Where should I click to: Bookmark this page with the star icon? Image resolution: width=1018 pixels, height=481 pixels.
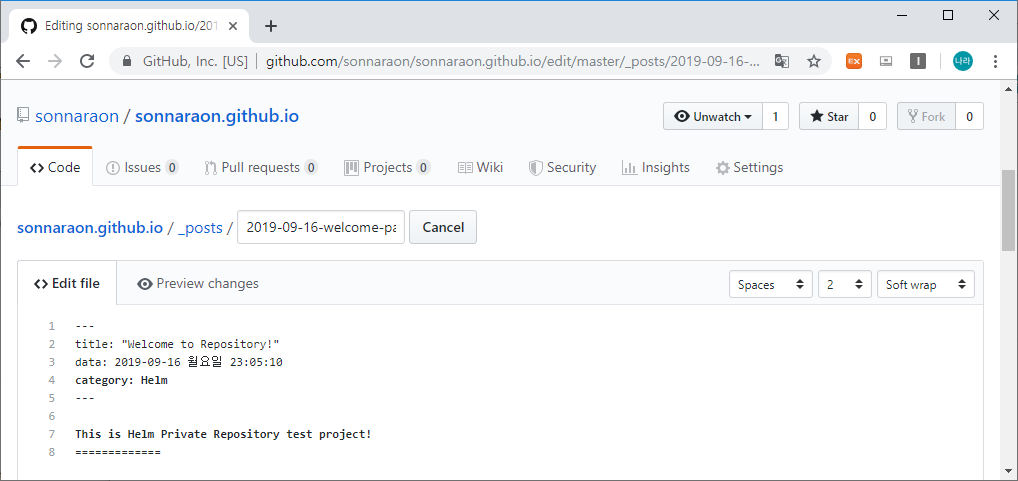[813, 62]
